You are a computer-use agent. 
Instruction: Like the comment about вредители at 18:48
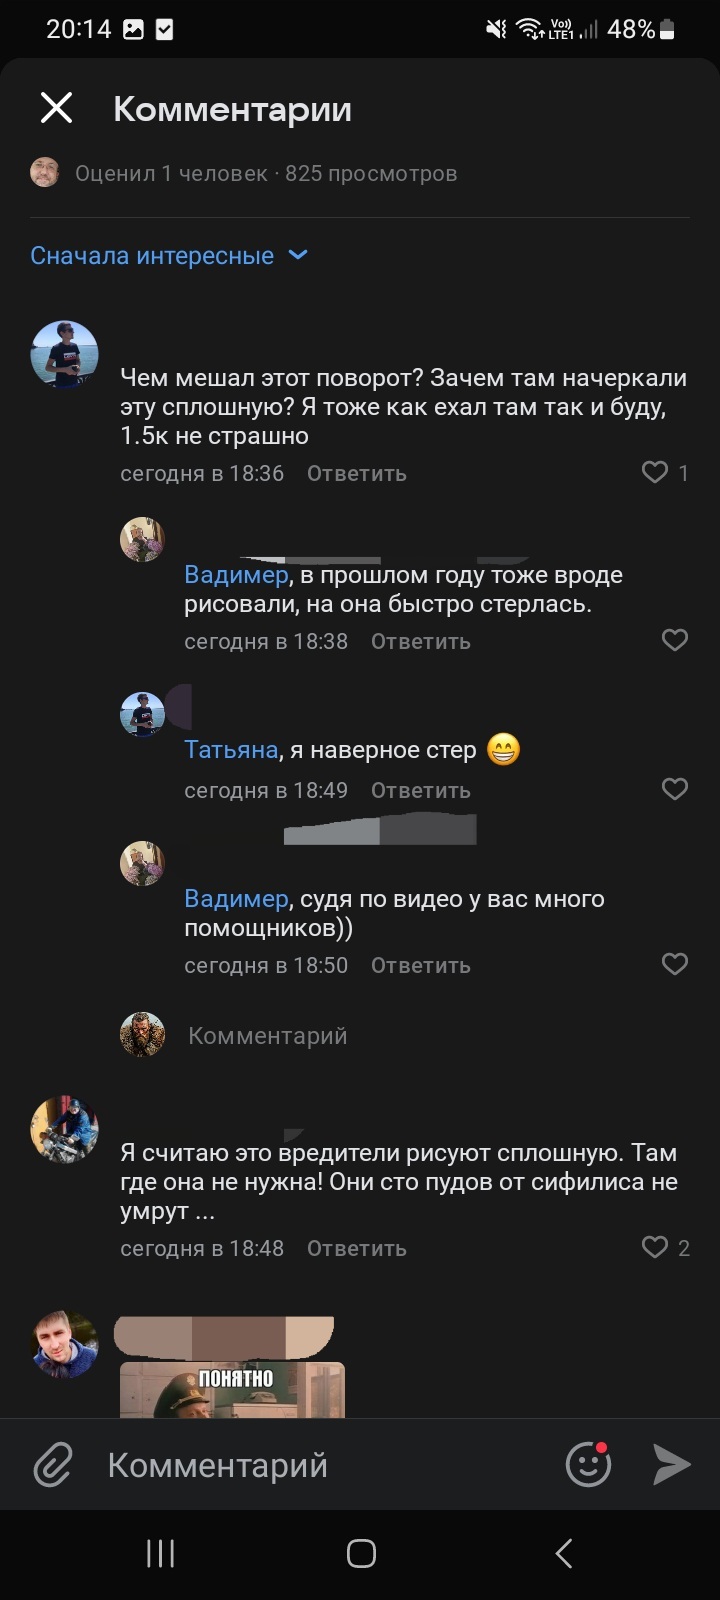point(655,1247)
